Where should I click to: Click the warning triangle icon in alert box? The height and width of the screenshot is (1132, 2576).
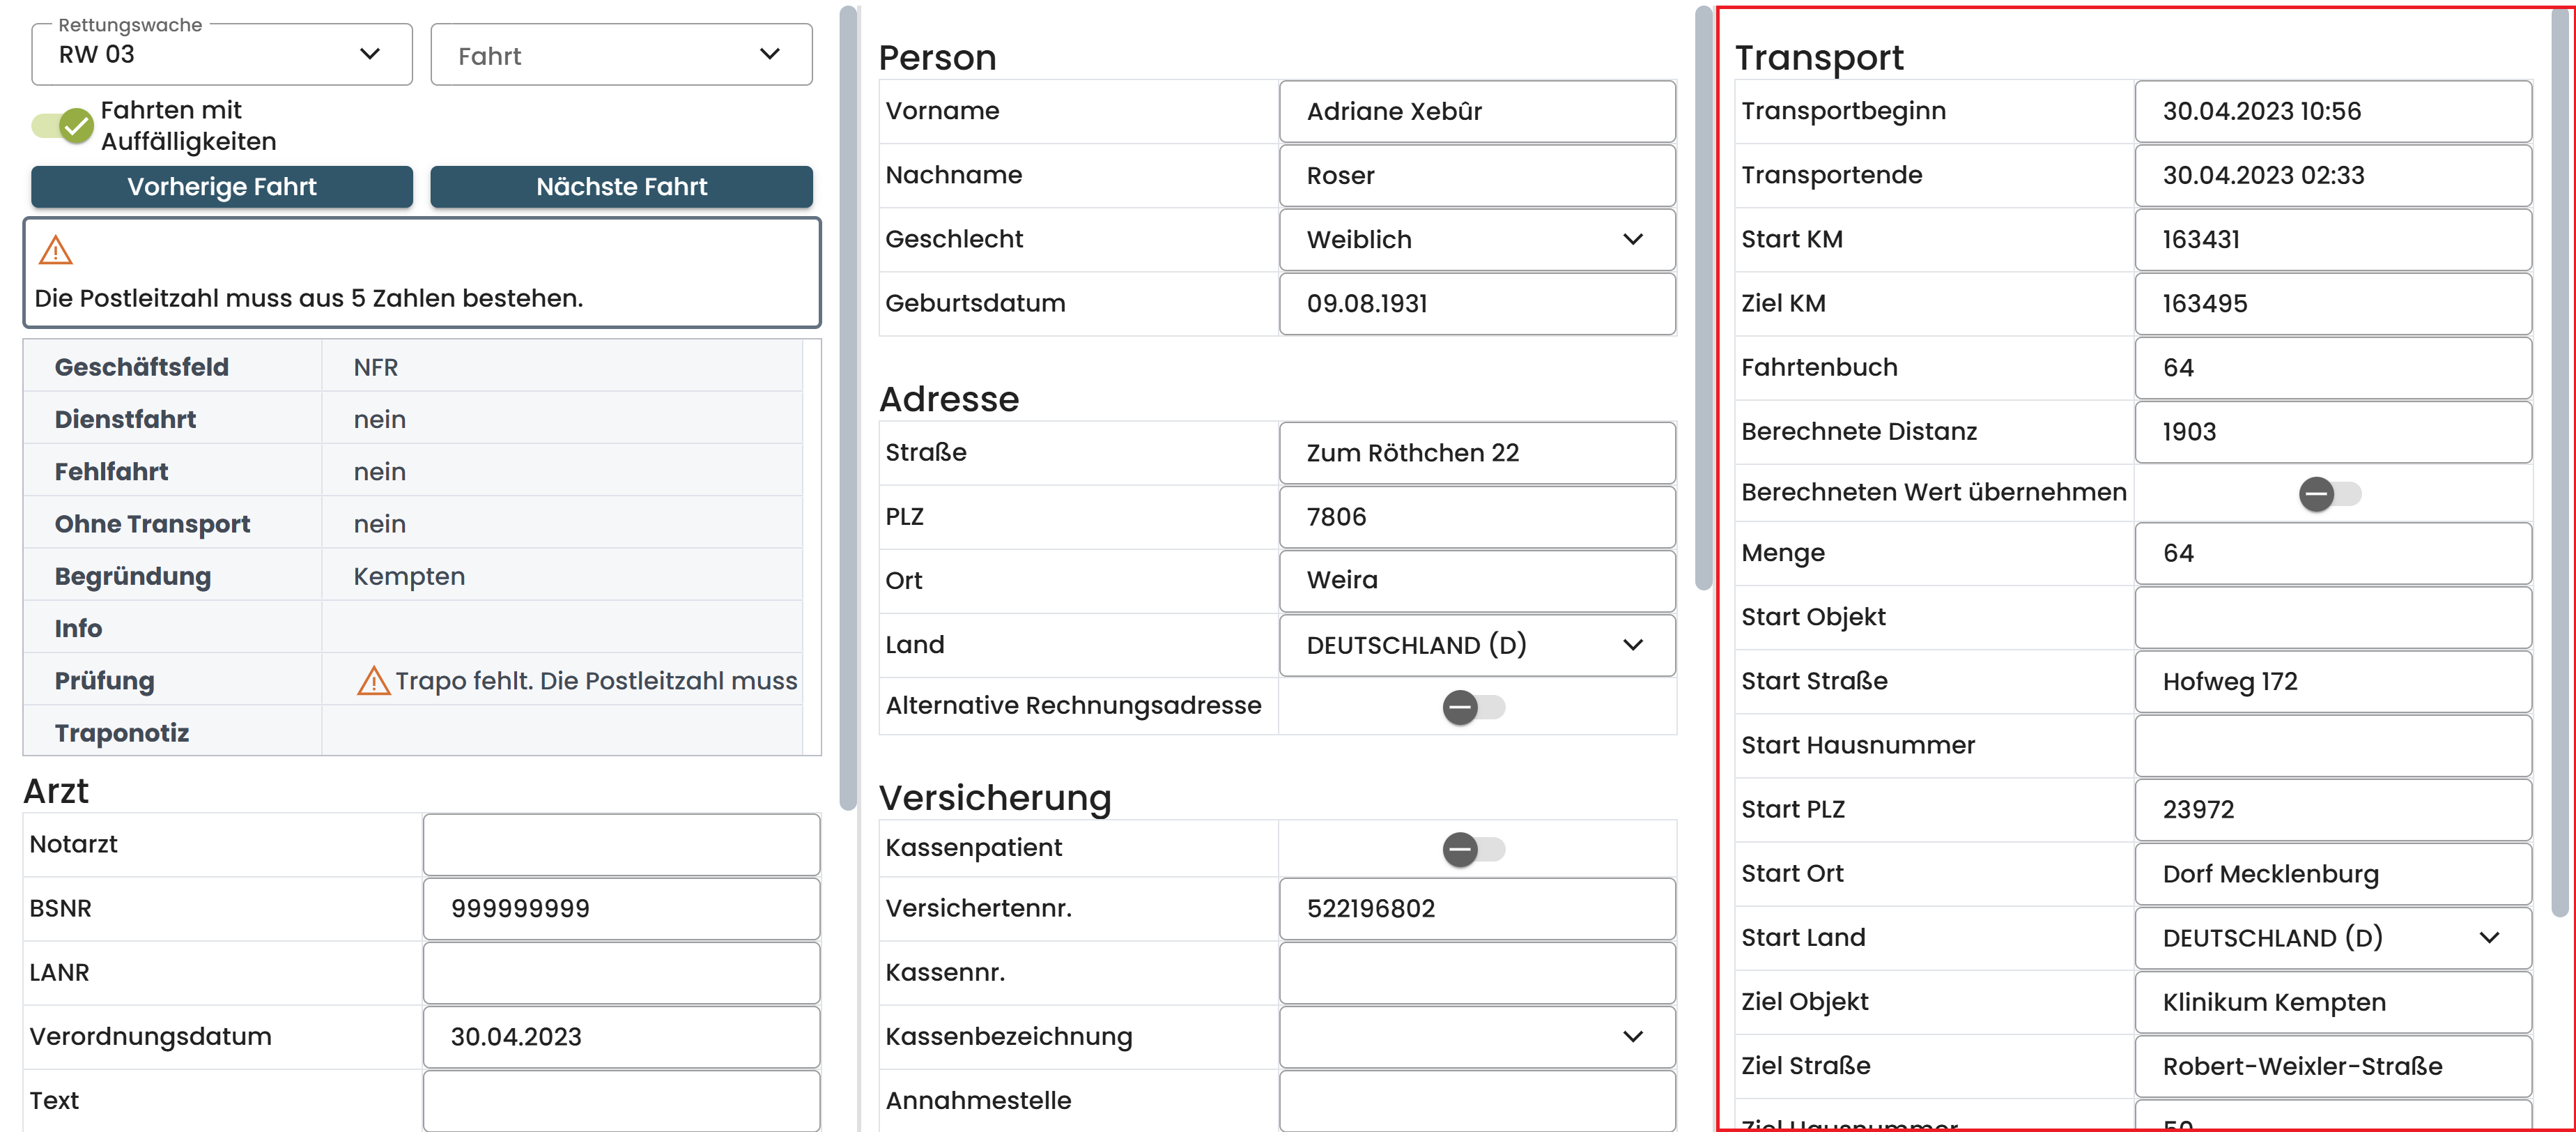[x=55, y=250]
